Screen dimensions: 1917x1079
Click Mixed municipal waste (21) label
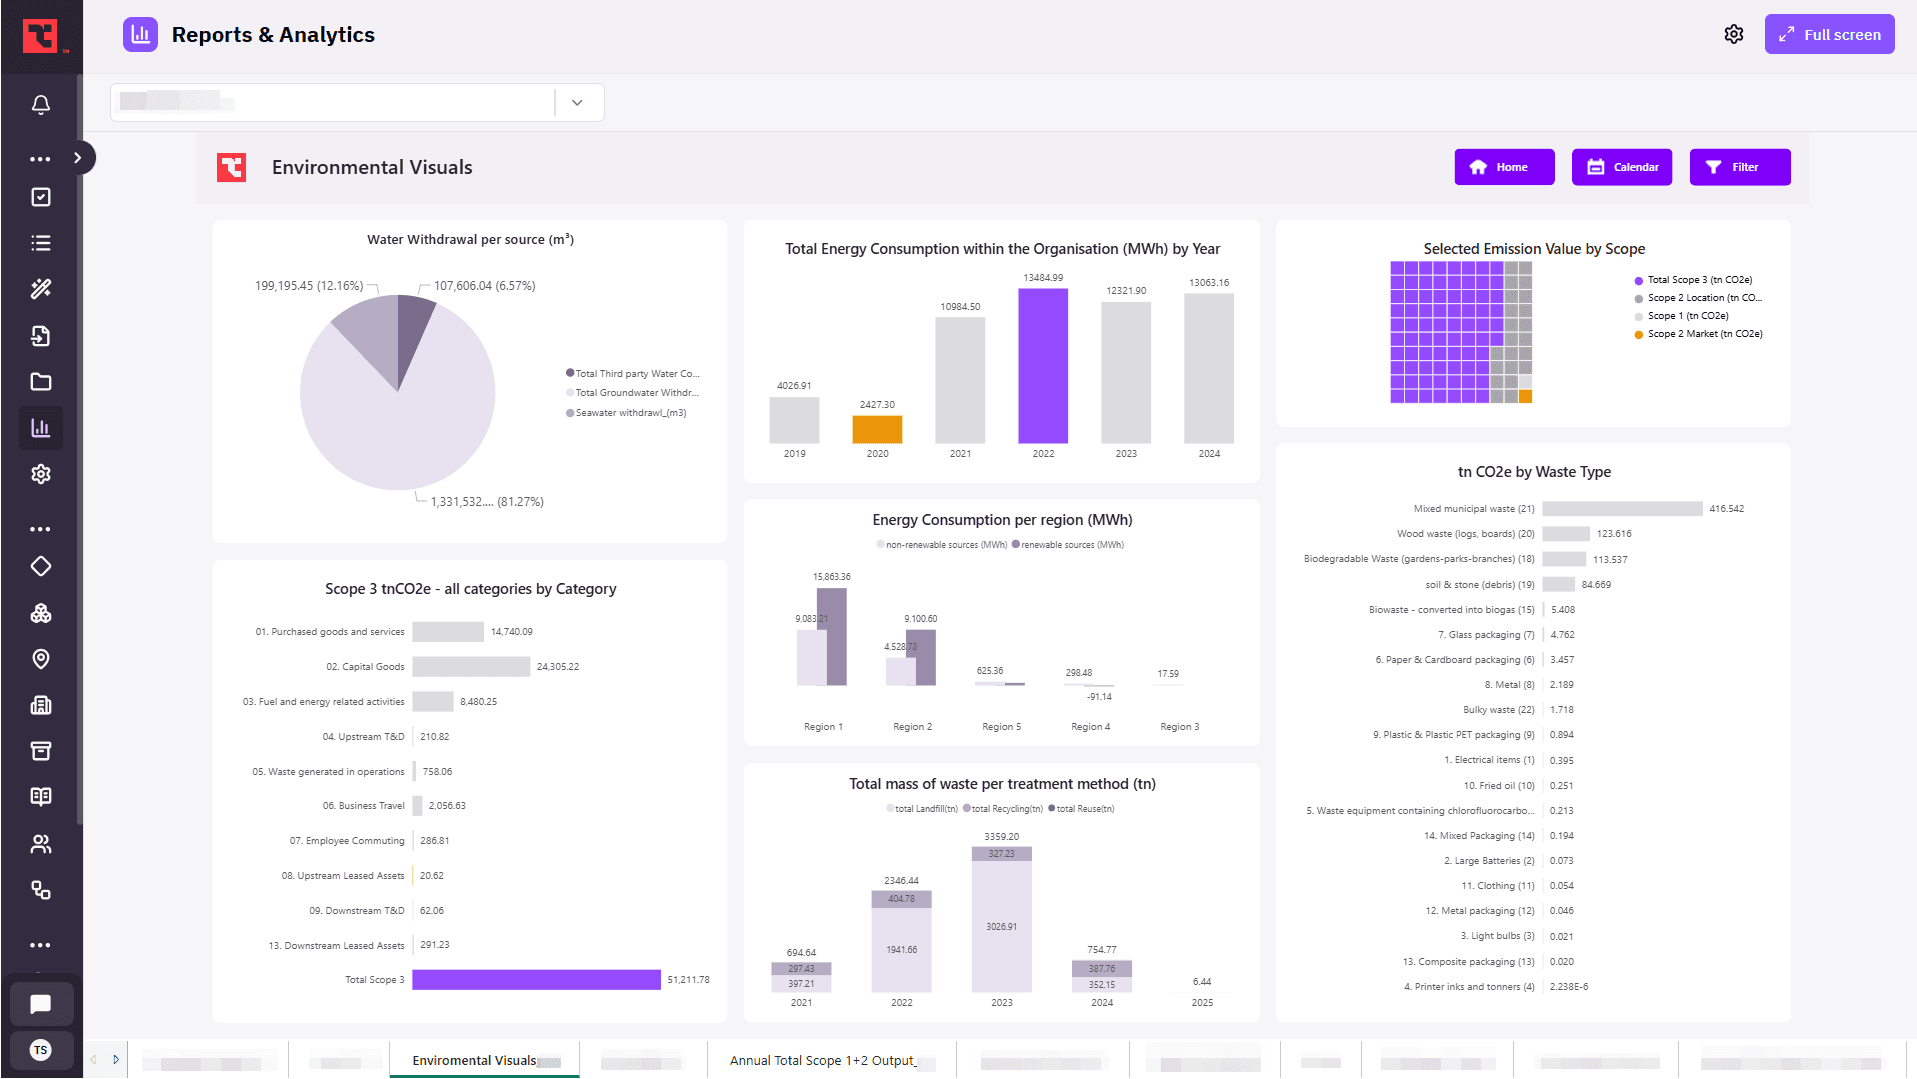click(x=1474, y=509)
